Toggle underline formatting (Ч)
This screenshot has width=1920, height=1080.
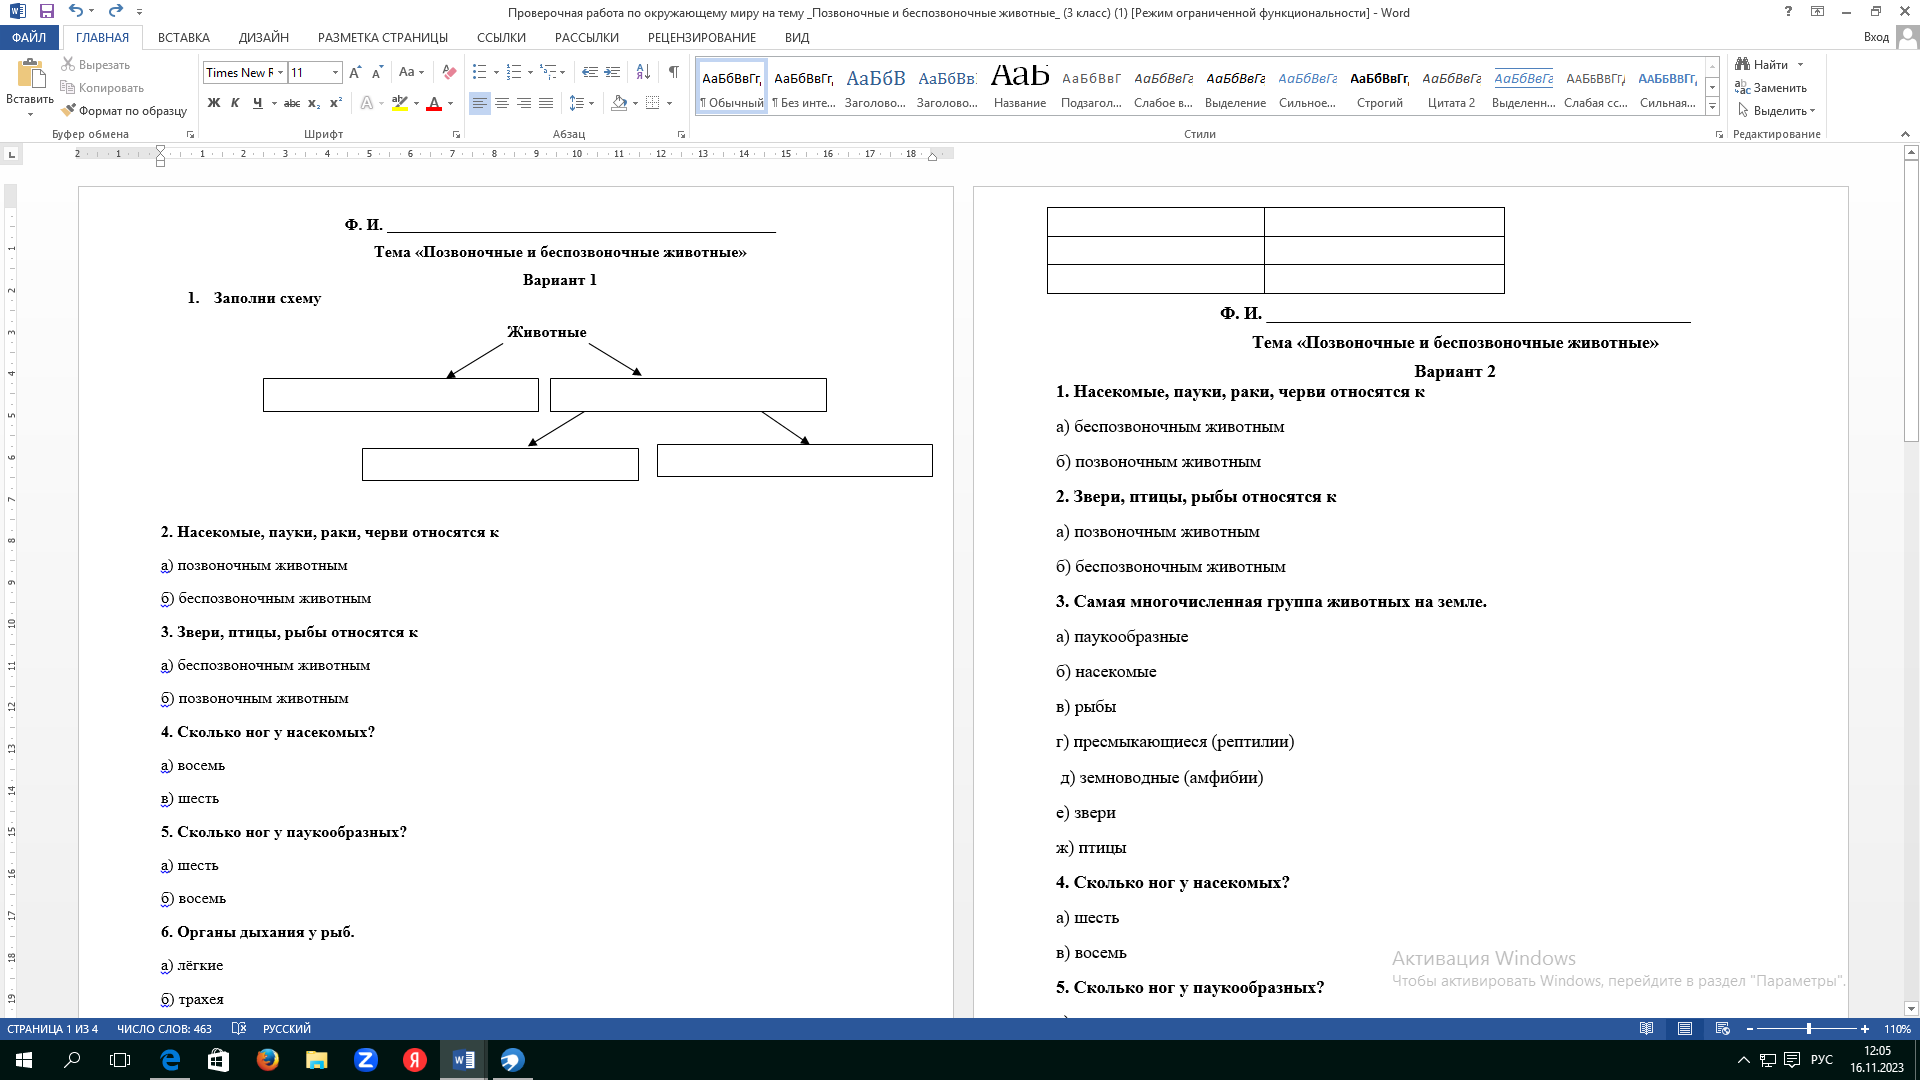tap(258, 103)
